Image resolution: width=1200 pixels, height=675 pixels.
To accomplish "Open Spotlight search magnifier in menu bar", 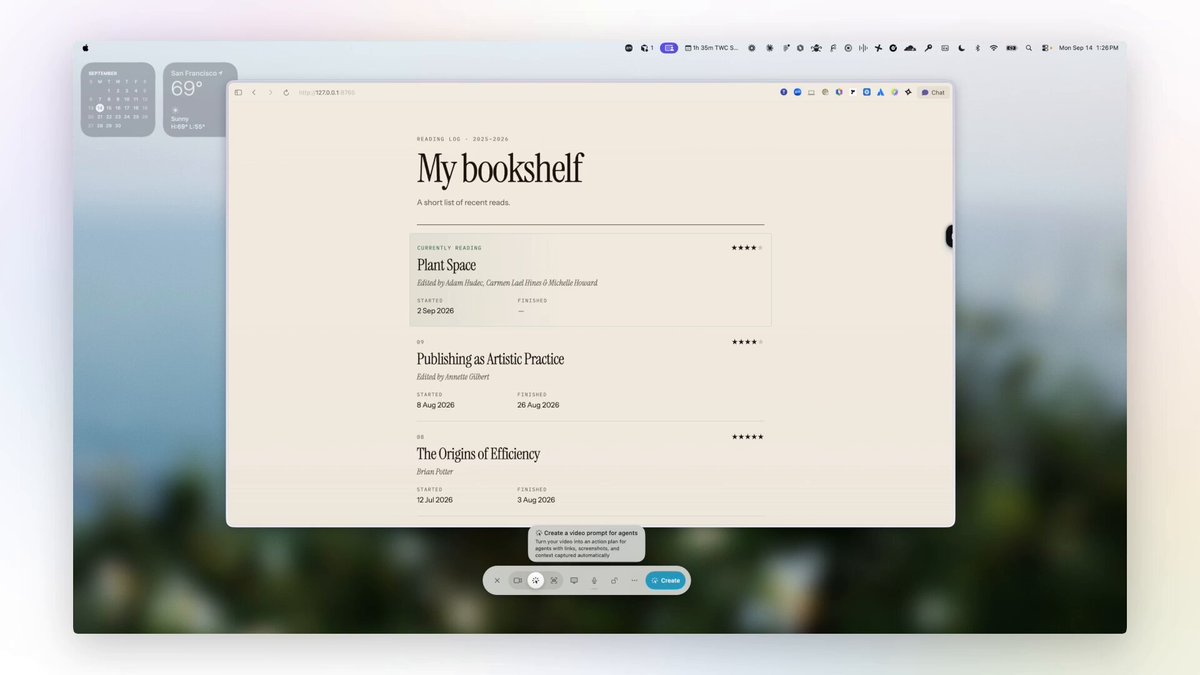I will coord(1028,47).
